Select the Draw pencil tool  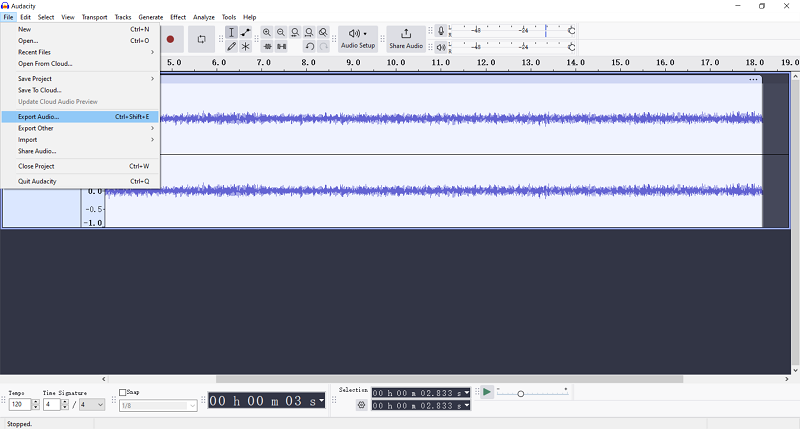pos(231,46)
